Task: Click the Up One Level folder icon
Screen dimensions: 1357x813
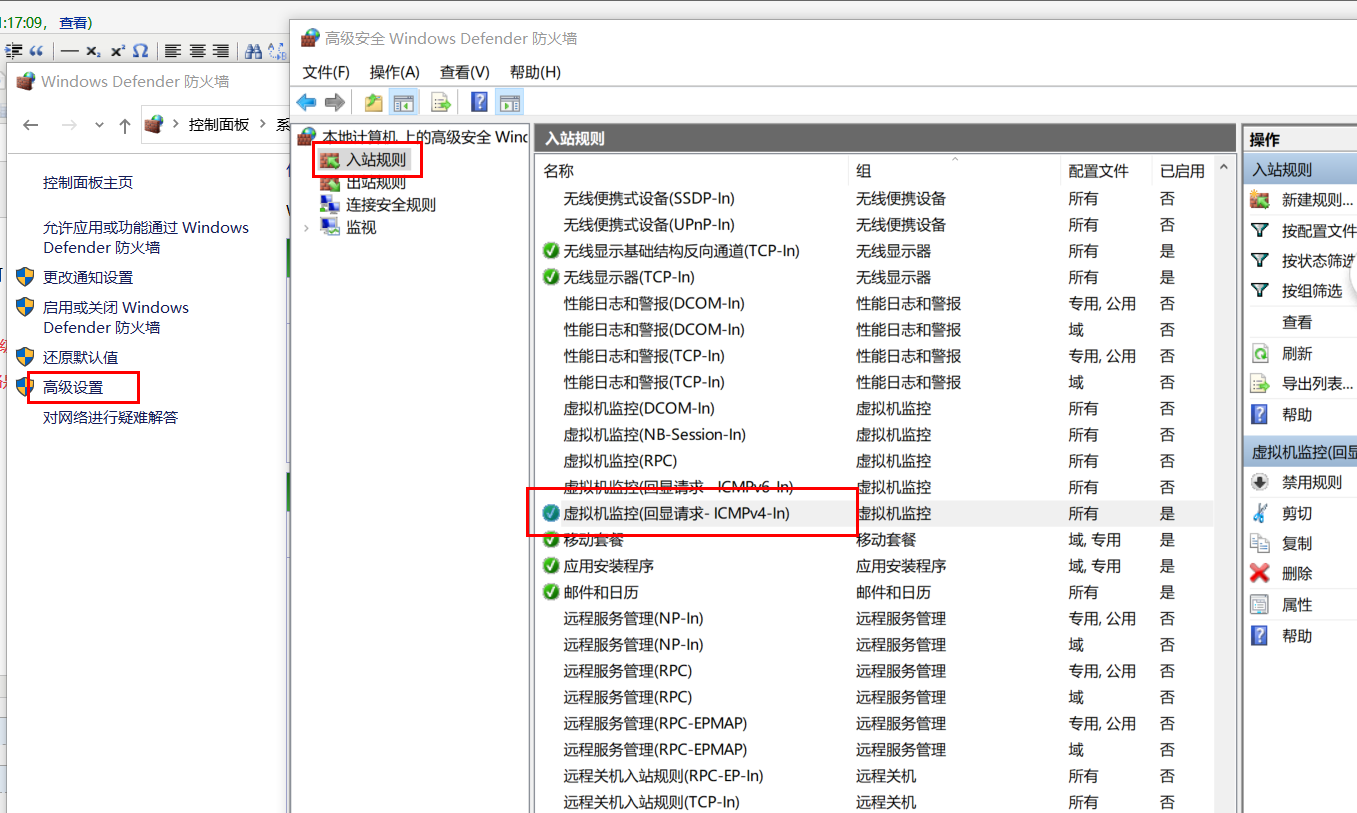Action: [x=373, y=102]
